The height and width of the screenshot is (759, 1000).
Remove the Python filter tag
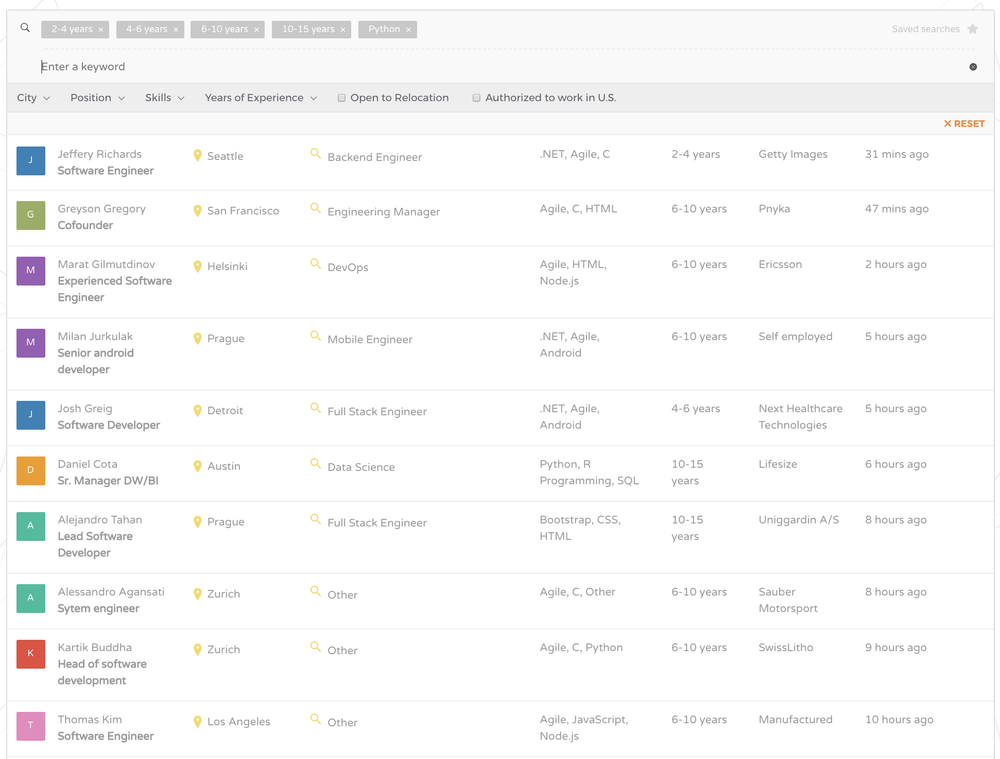pos(408,29)
